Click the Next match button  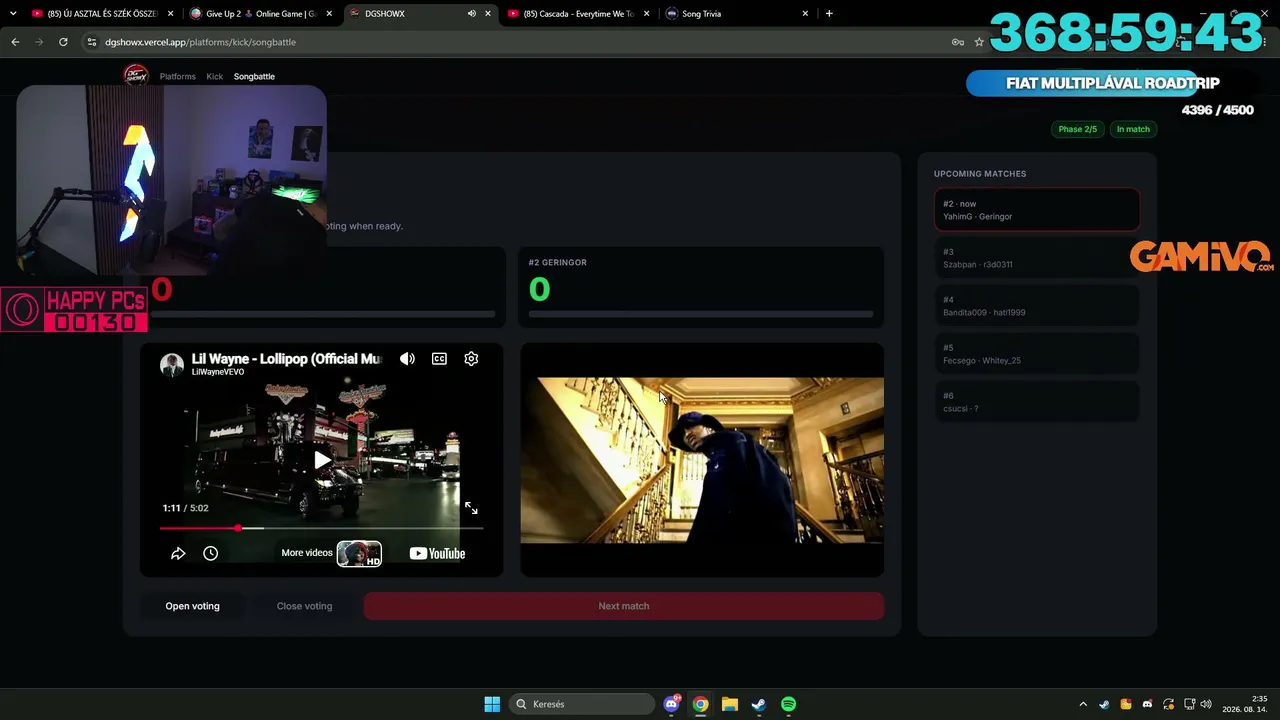[624, 606]
